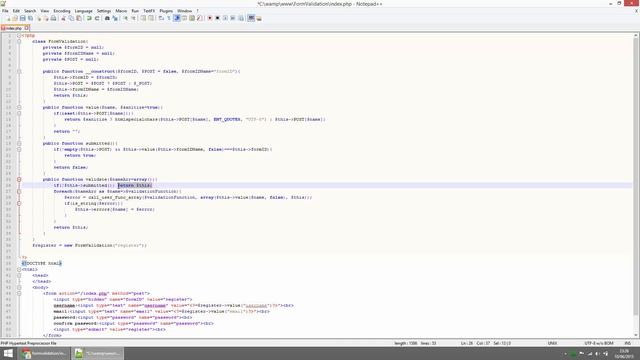Image resolution: width=640 pixels, height=360 pixels.
Task: Click the Zoom Out toolbar icon
Action: point(133,18)
